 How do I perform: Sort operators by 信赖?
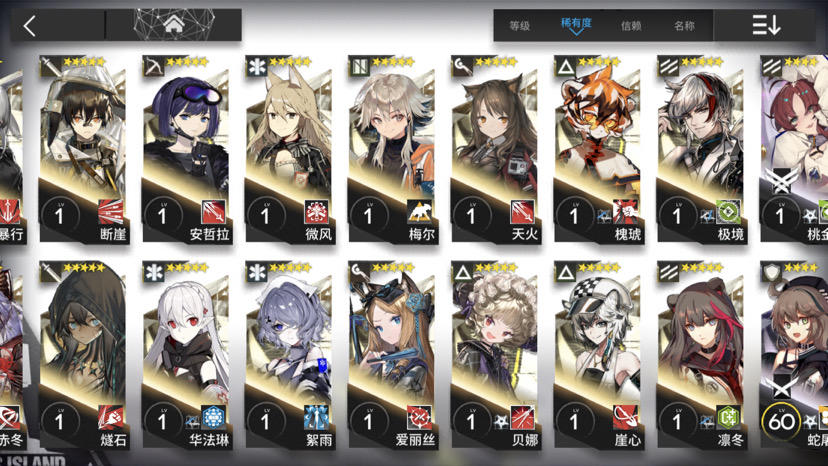point(631,25)
